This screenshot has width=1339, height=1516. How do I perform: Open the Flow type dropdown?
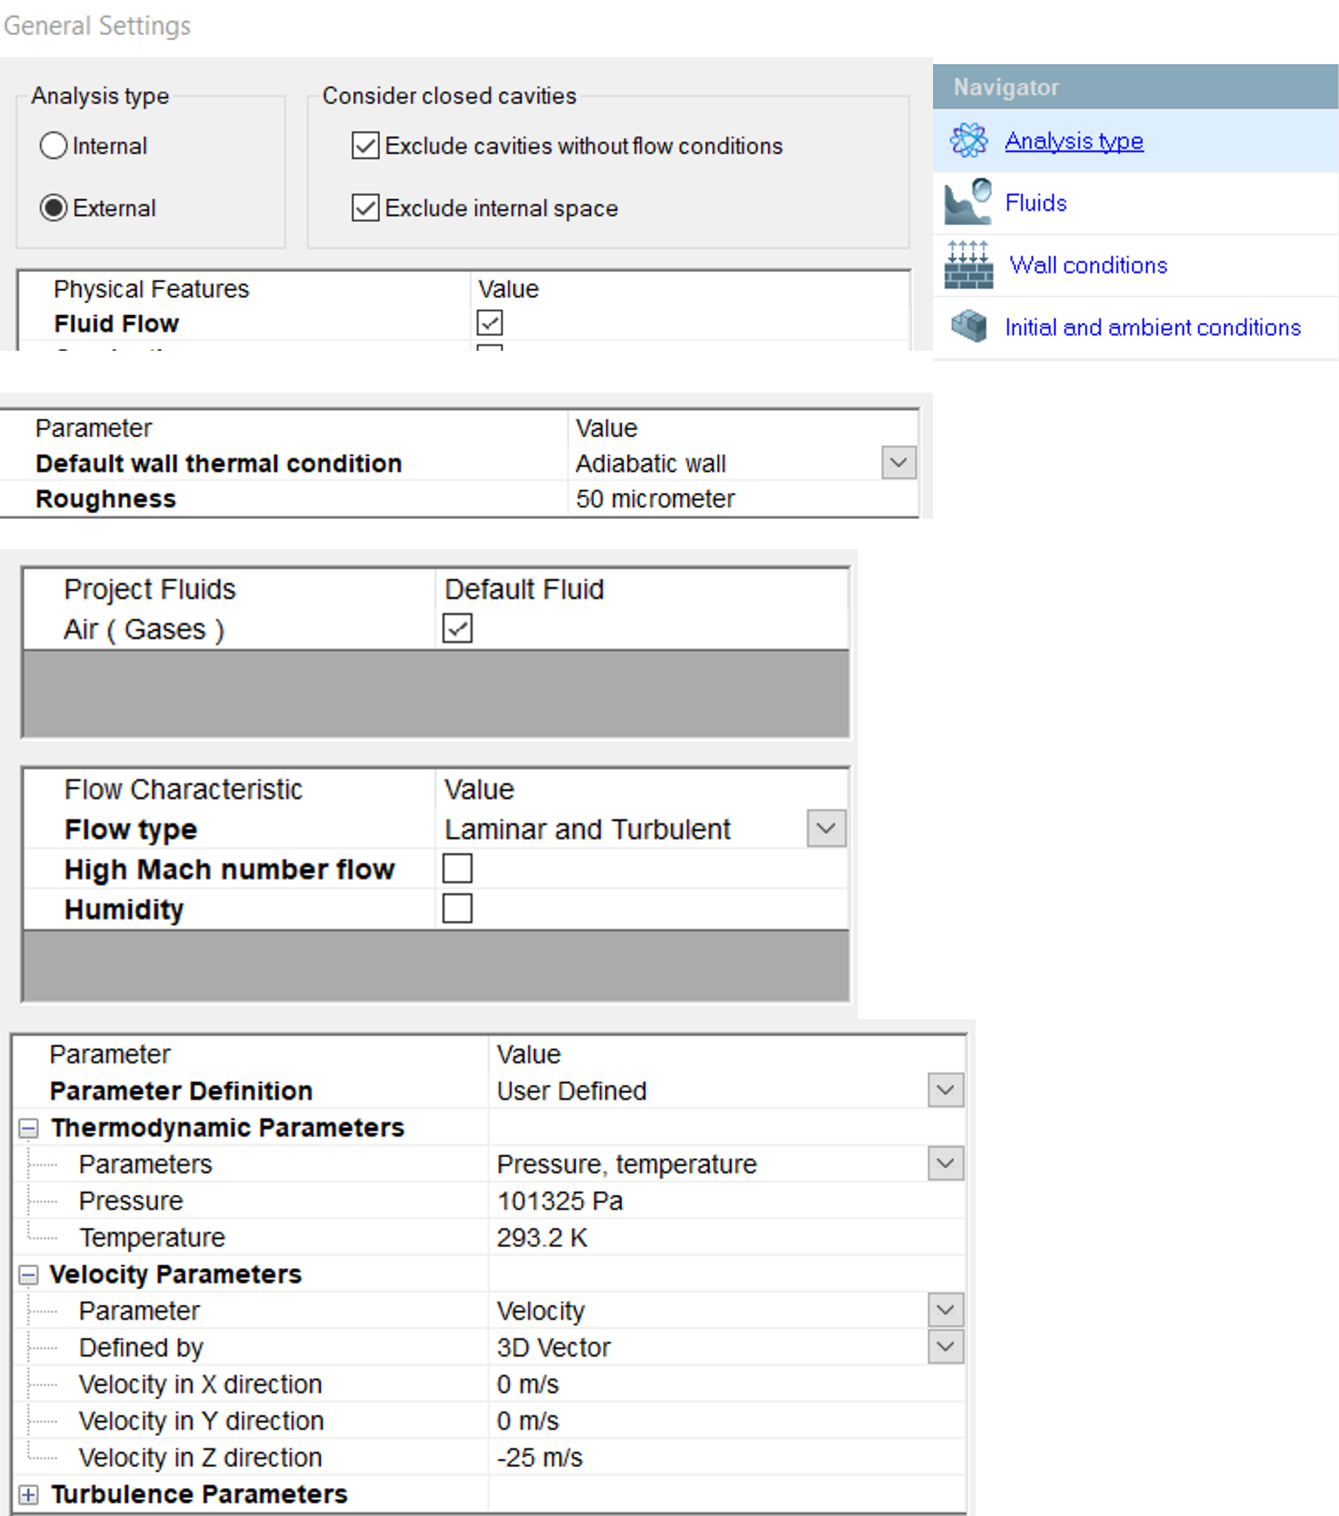tap(826, 829)
